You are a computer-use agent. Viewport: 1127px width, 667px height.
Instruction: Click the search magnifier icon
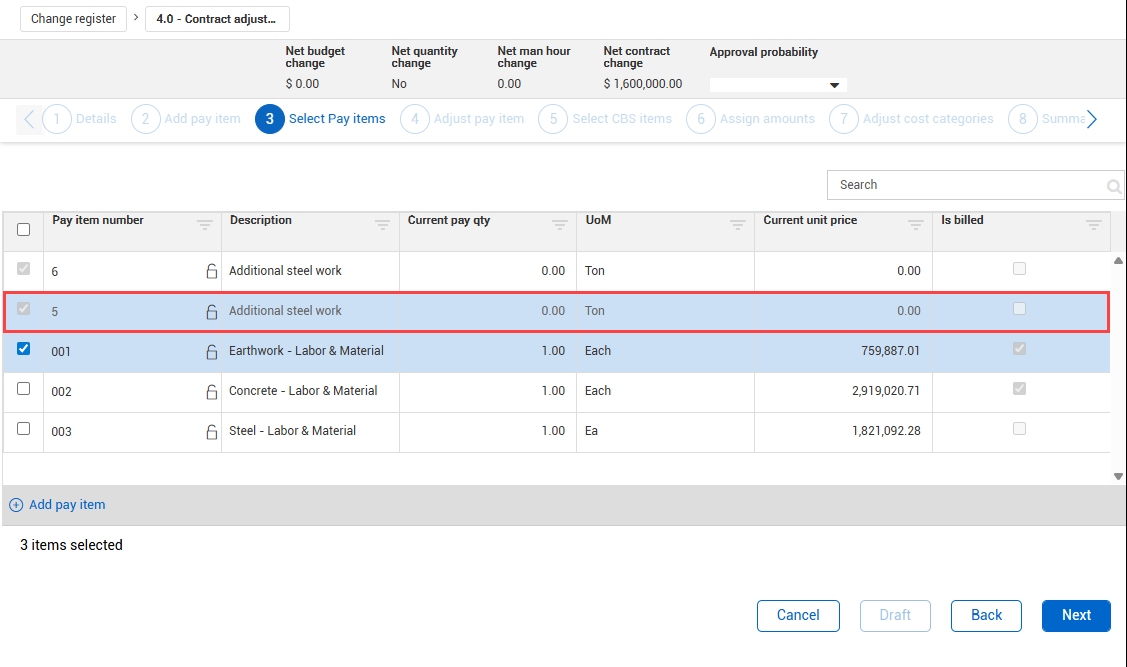point(1113,186)
